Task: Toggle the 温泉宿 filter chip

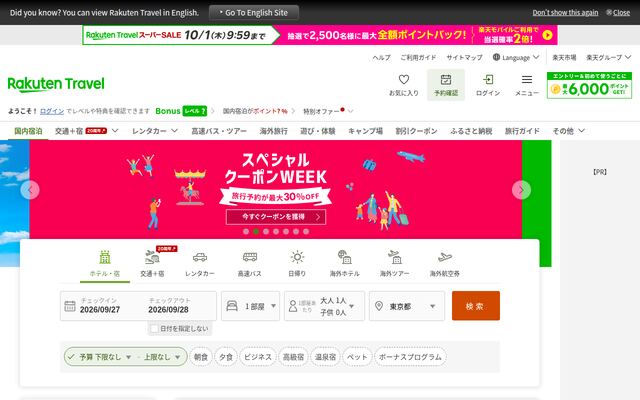Action: coord(325,357)
